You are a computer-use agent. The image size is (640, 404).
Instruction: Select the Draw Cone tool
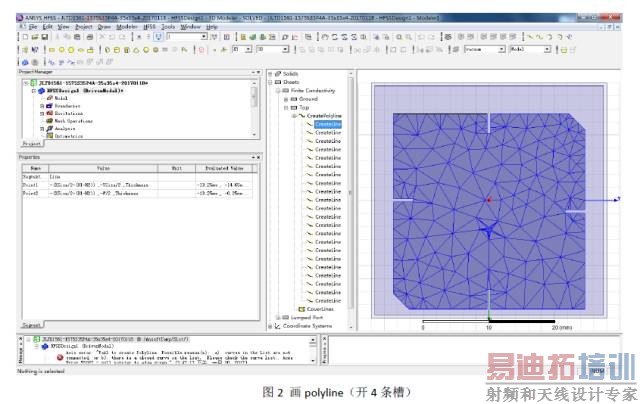point(136,50)
